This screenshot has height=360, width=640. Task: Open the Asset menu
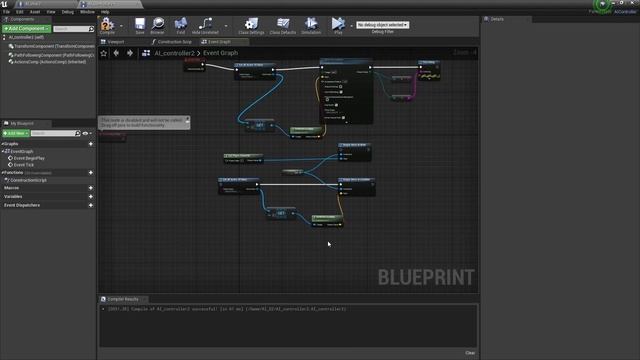35,12
